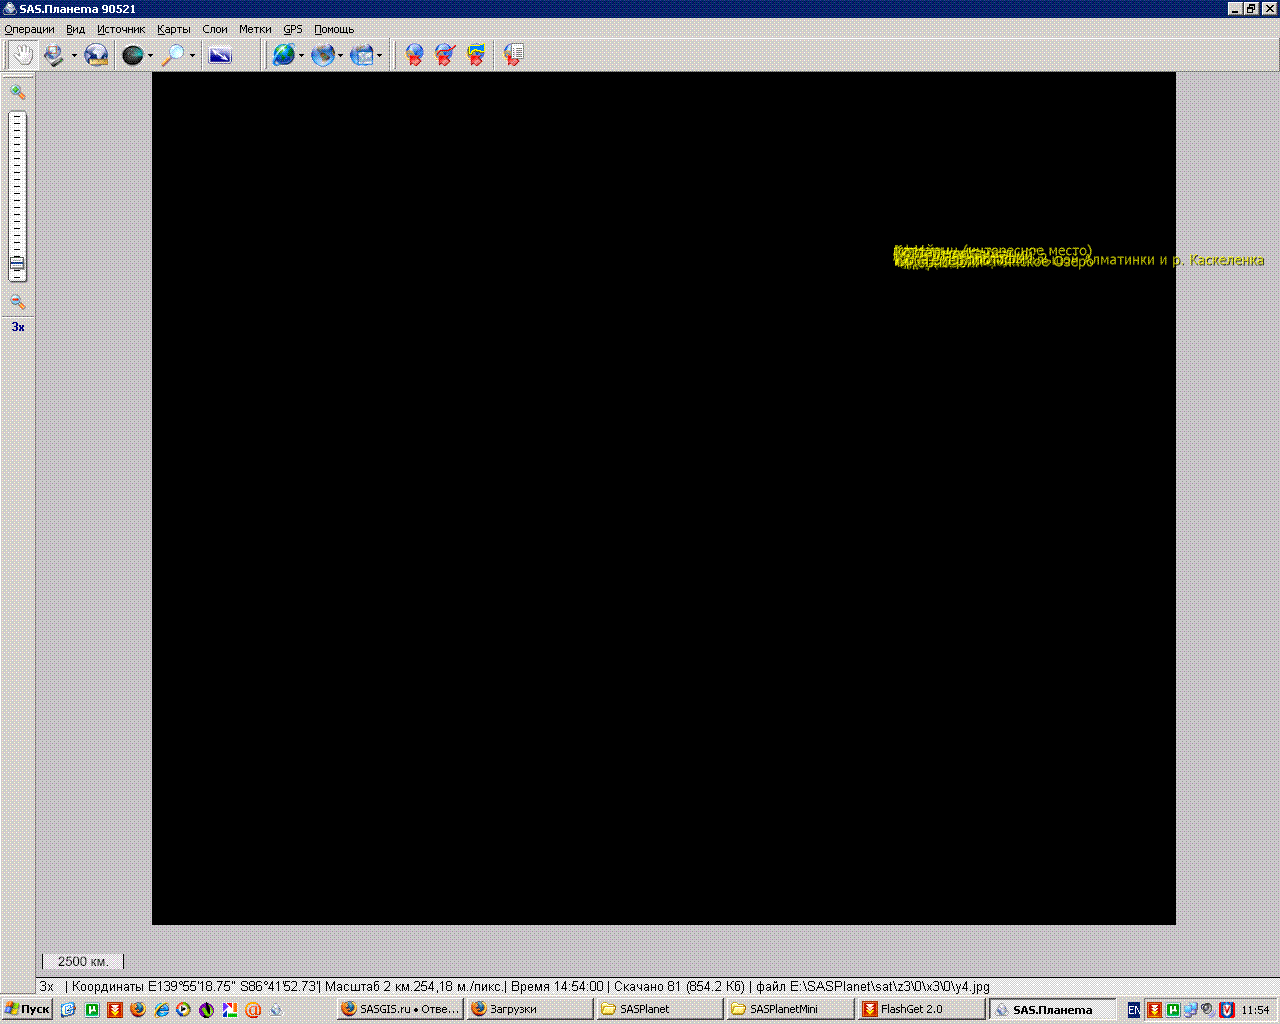Viewport: 1280px width, 1024px height.
Task: Click the marker icon with yellow-blue flag
Action: point(476,55)
